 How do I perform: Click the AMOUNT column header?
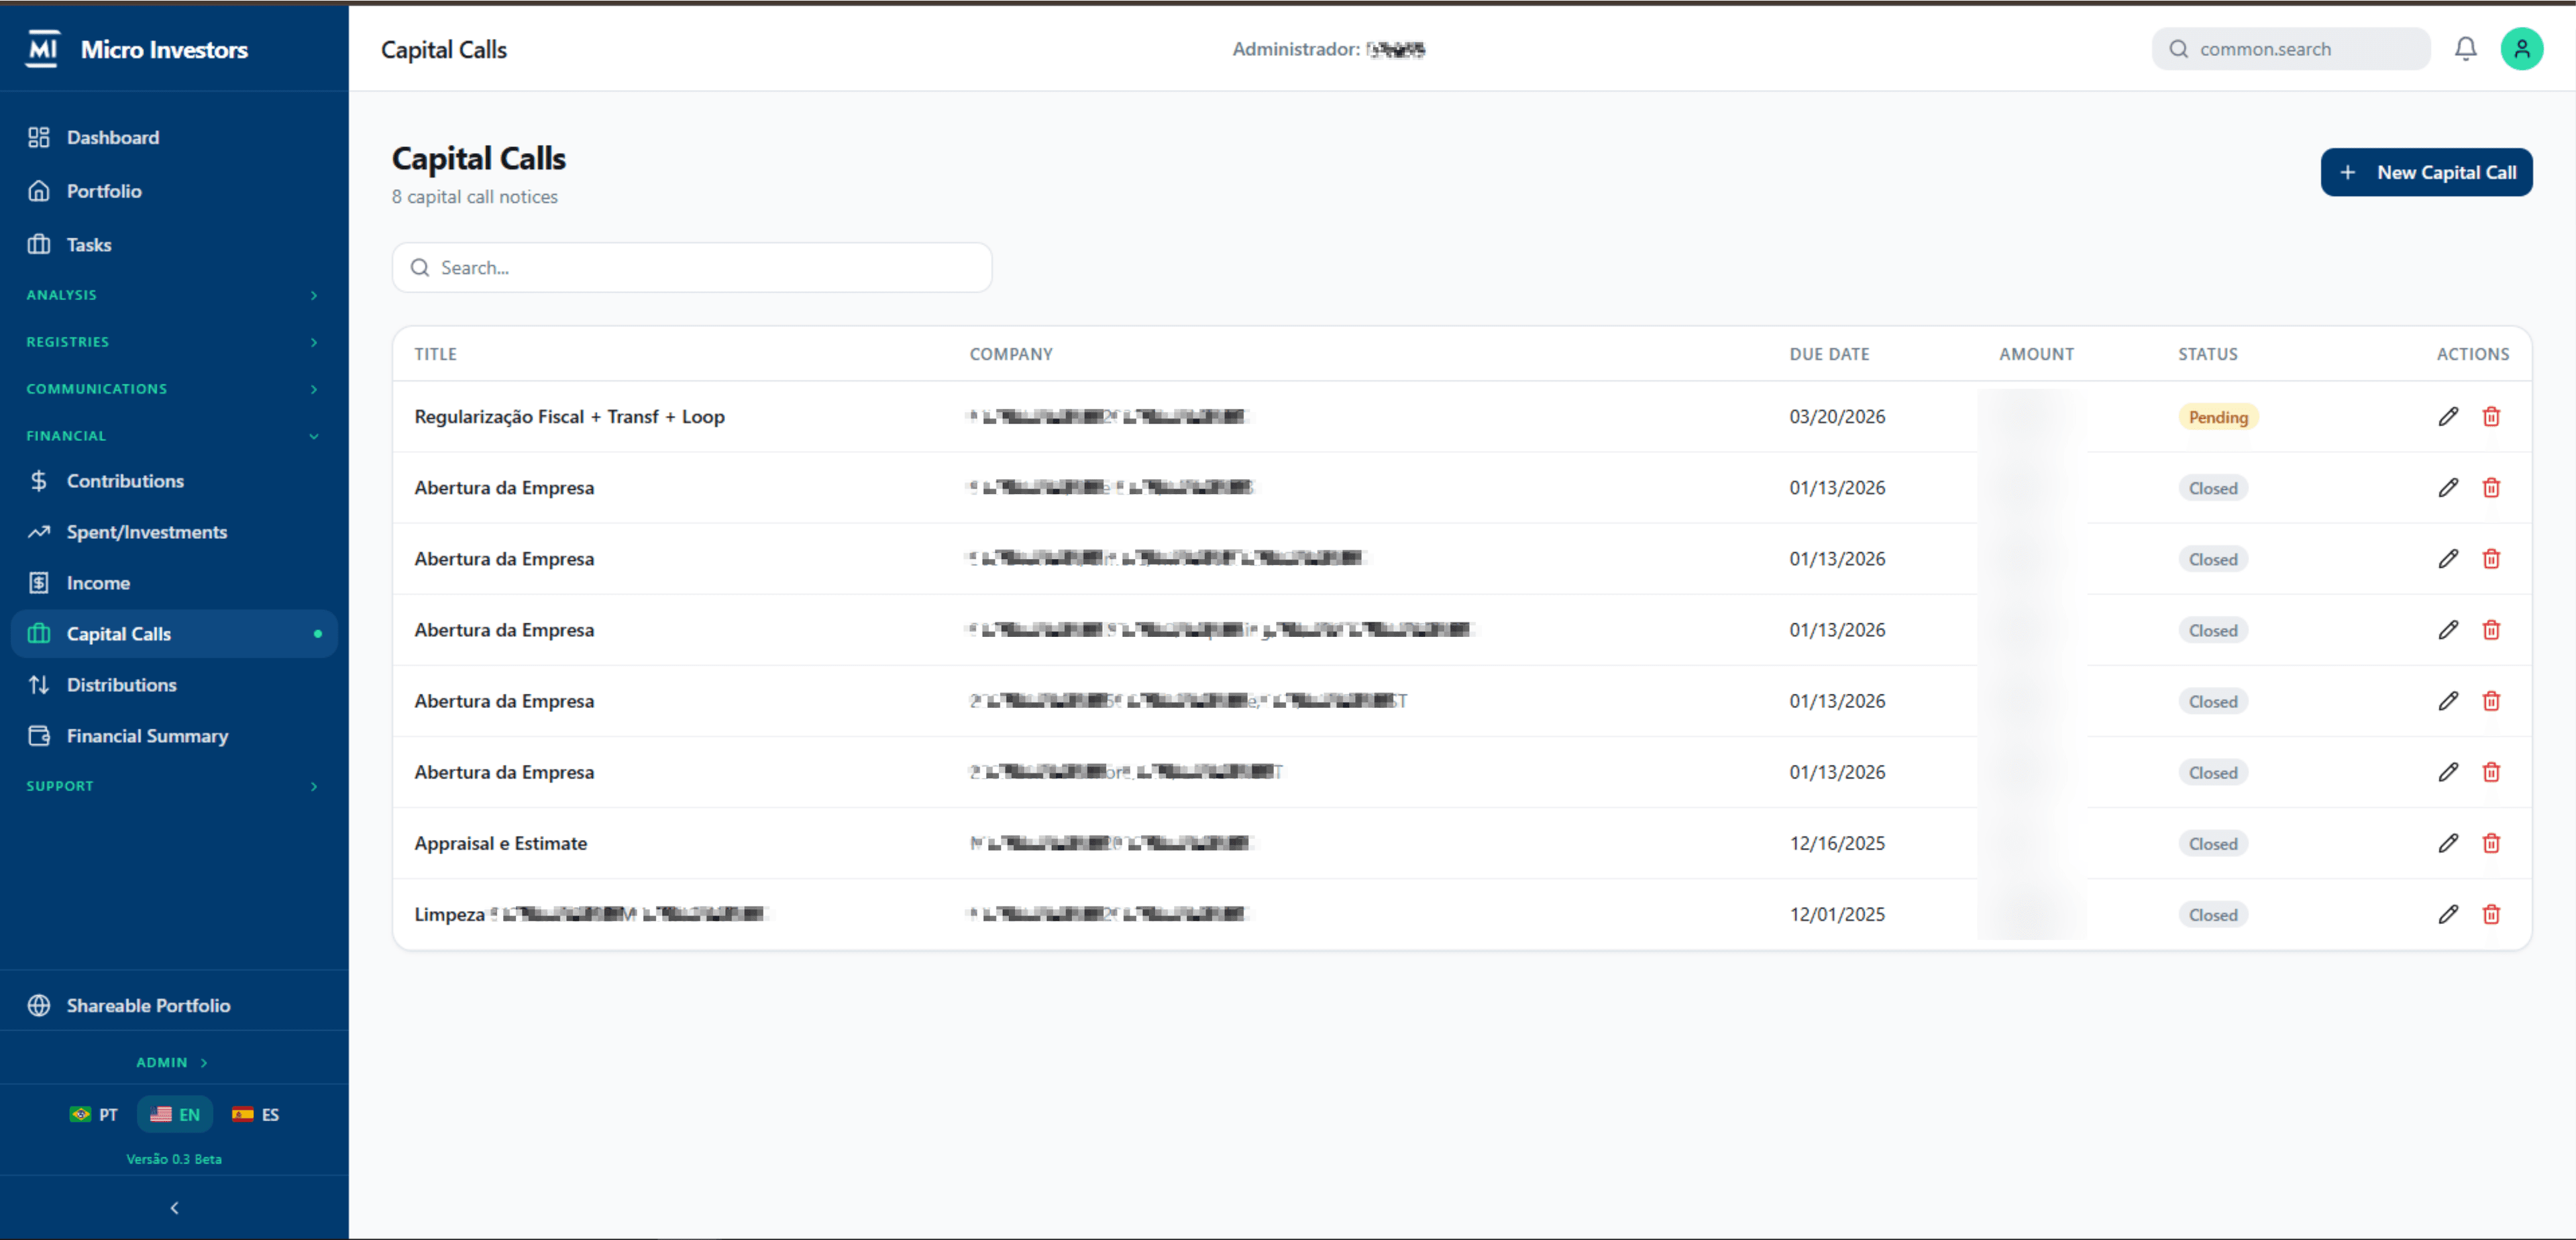click(2036, 354)
